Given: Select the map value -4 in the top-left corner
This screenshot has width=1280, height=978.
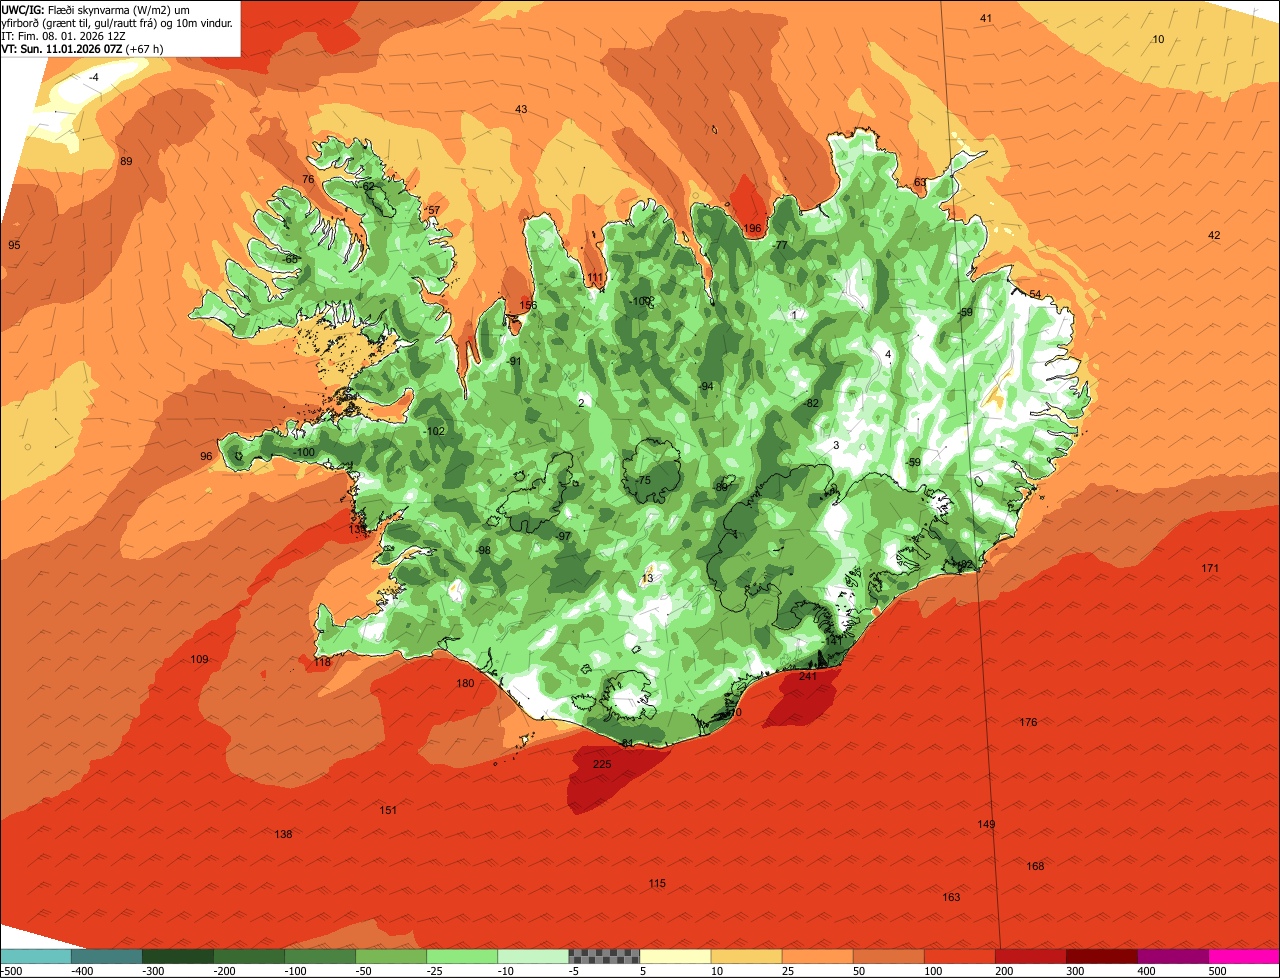Looking at the screenshot, I should pos(94,77).
